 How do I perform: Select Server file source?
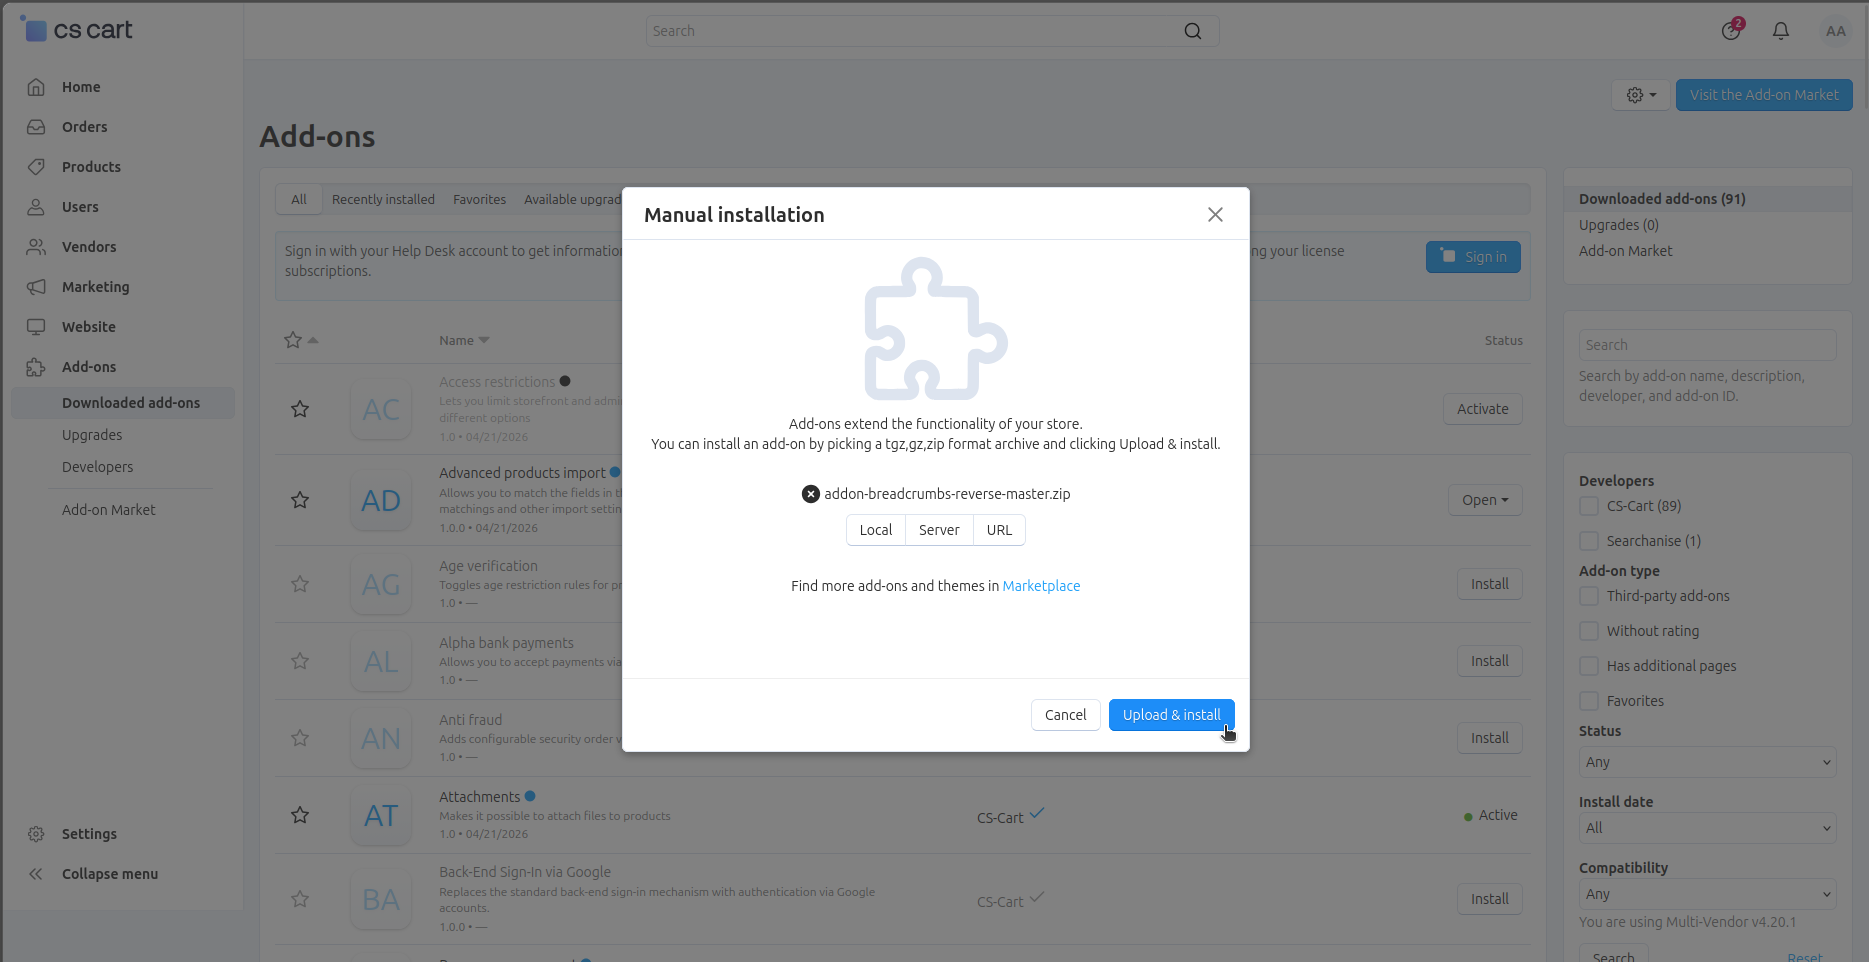939,530
